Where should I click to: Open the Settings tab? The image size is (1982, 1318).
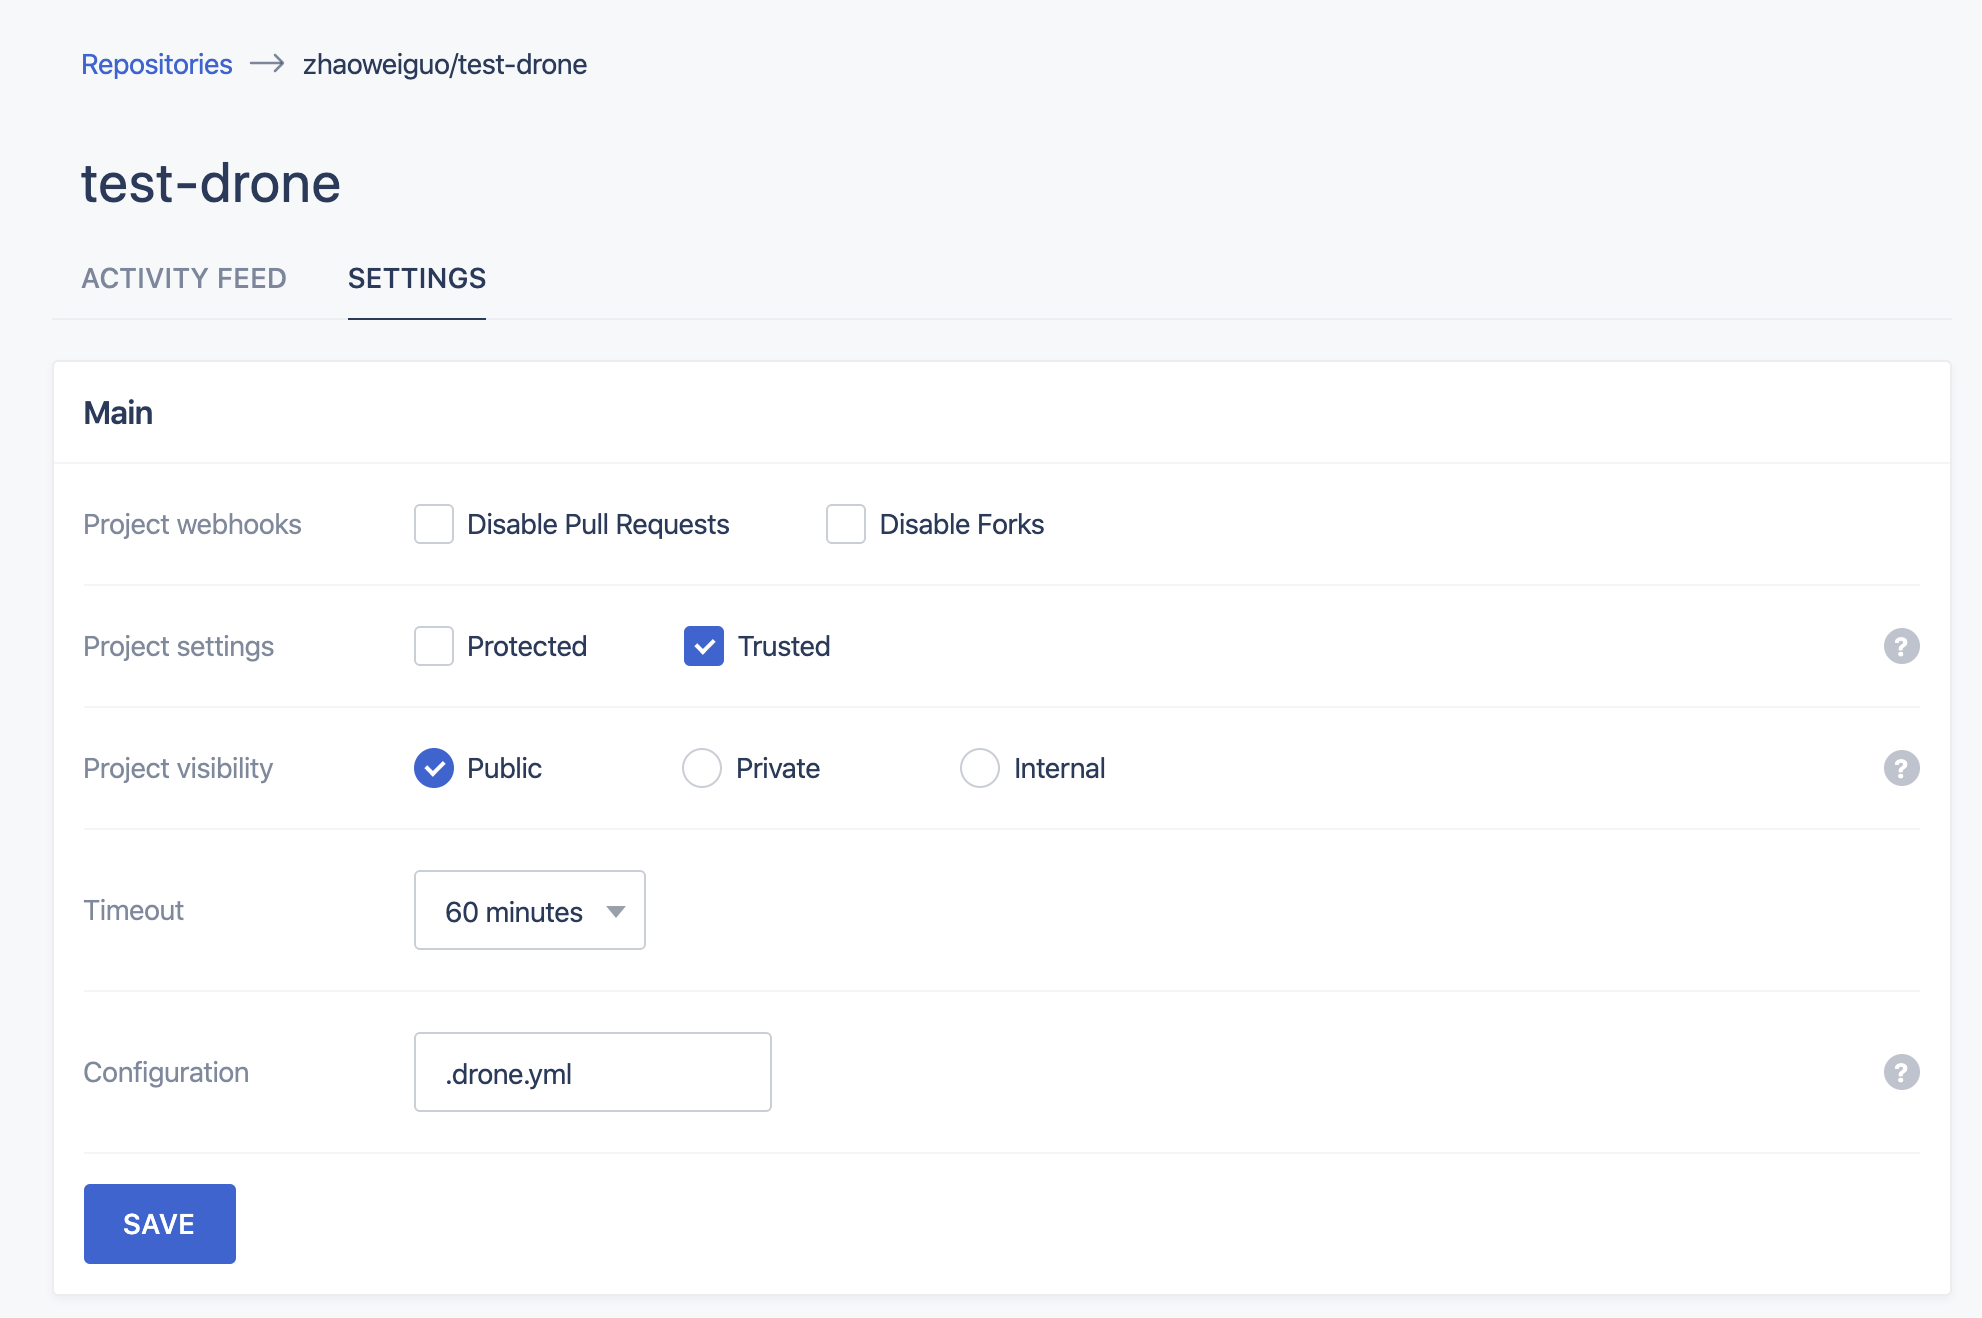click(417, 278)
